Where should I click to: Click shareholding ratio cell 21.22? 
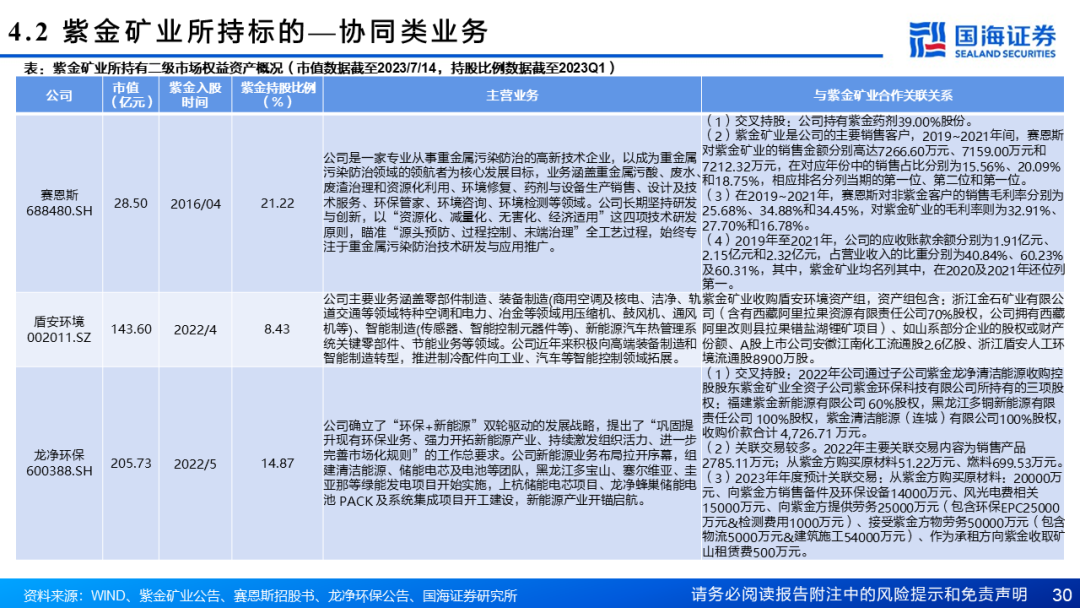coord(278,203)
